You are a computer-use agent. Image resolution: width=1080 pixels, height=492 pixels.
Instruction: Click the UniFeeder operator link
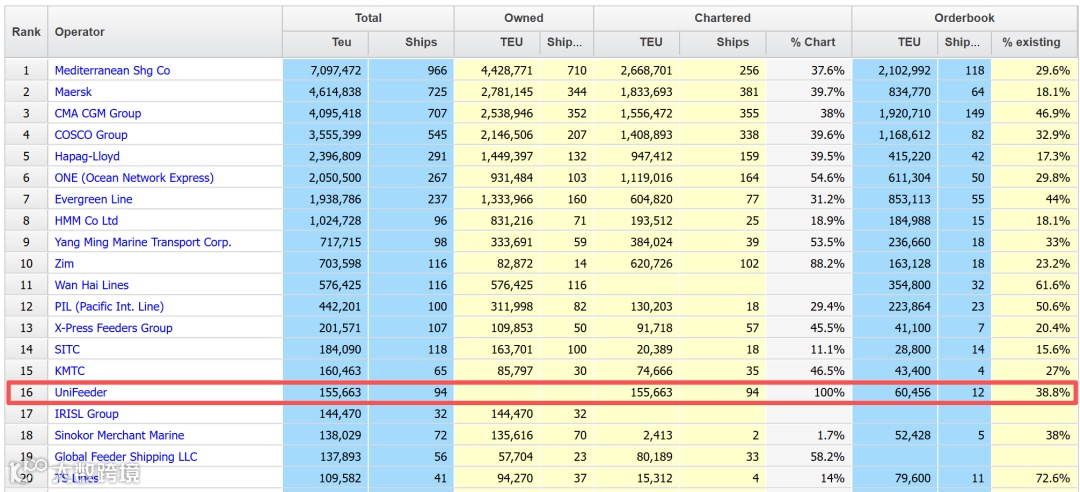pyautogui.click(x=81, y=392)
